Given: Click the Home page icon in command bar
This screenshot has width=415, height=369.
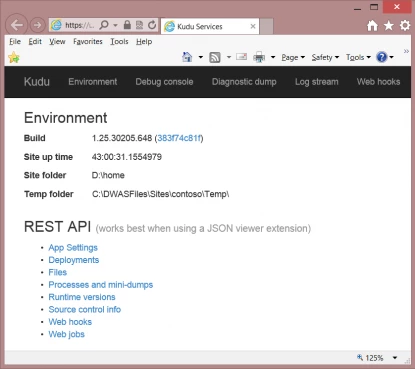Looking at the screenshot, I should point(187,57).
